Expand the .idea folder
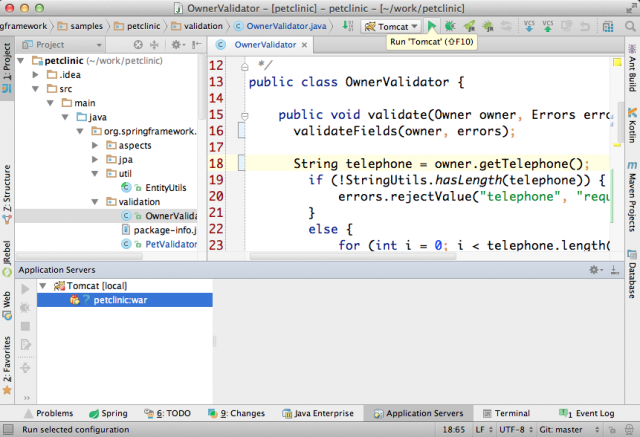The width and height of the screenshot is (640, 437). tap(36, 75)
